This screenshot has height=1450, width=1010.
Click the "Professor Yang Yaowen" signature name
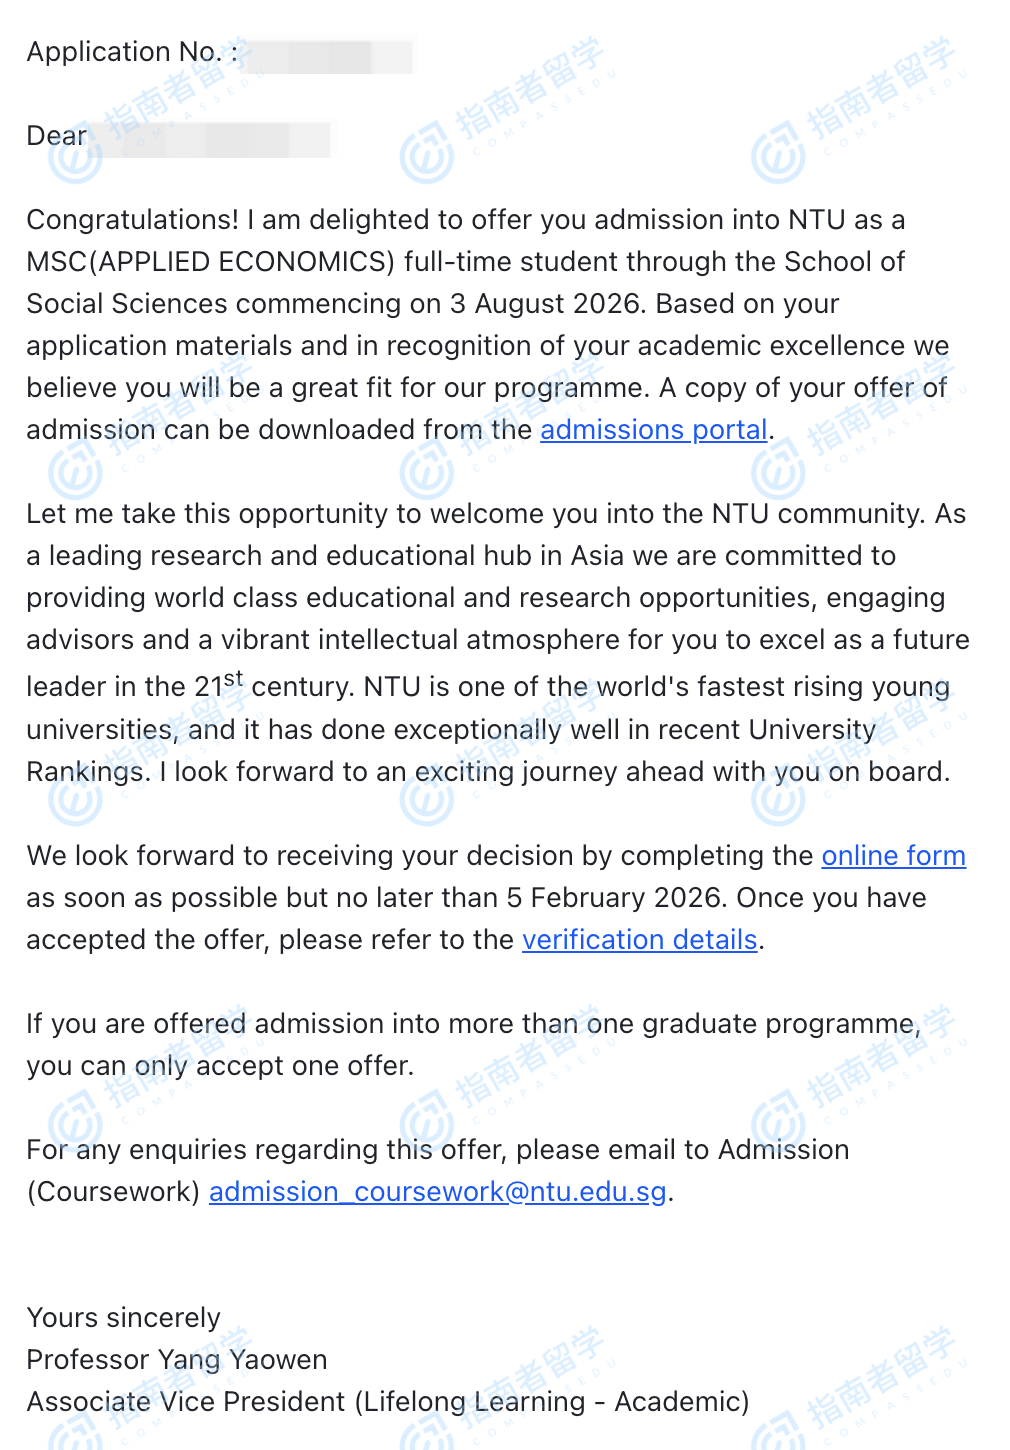(177, 1360)
